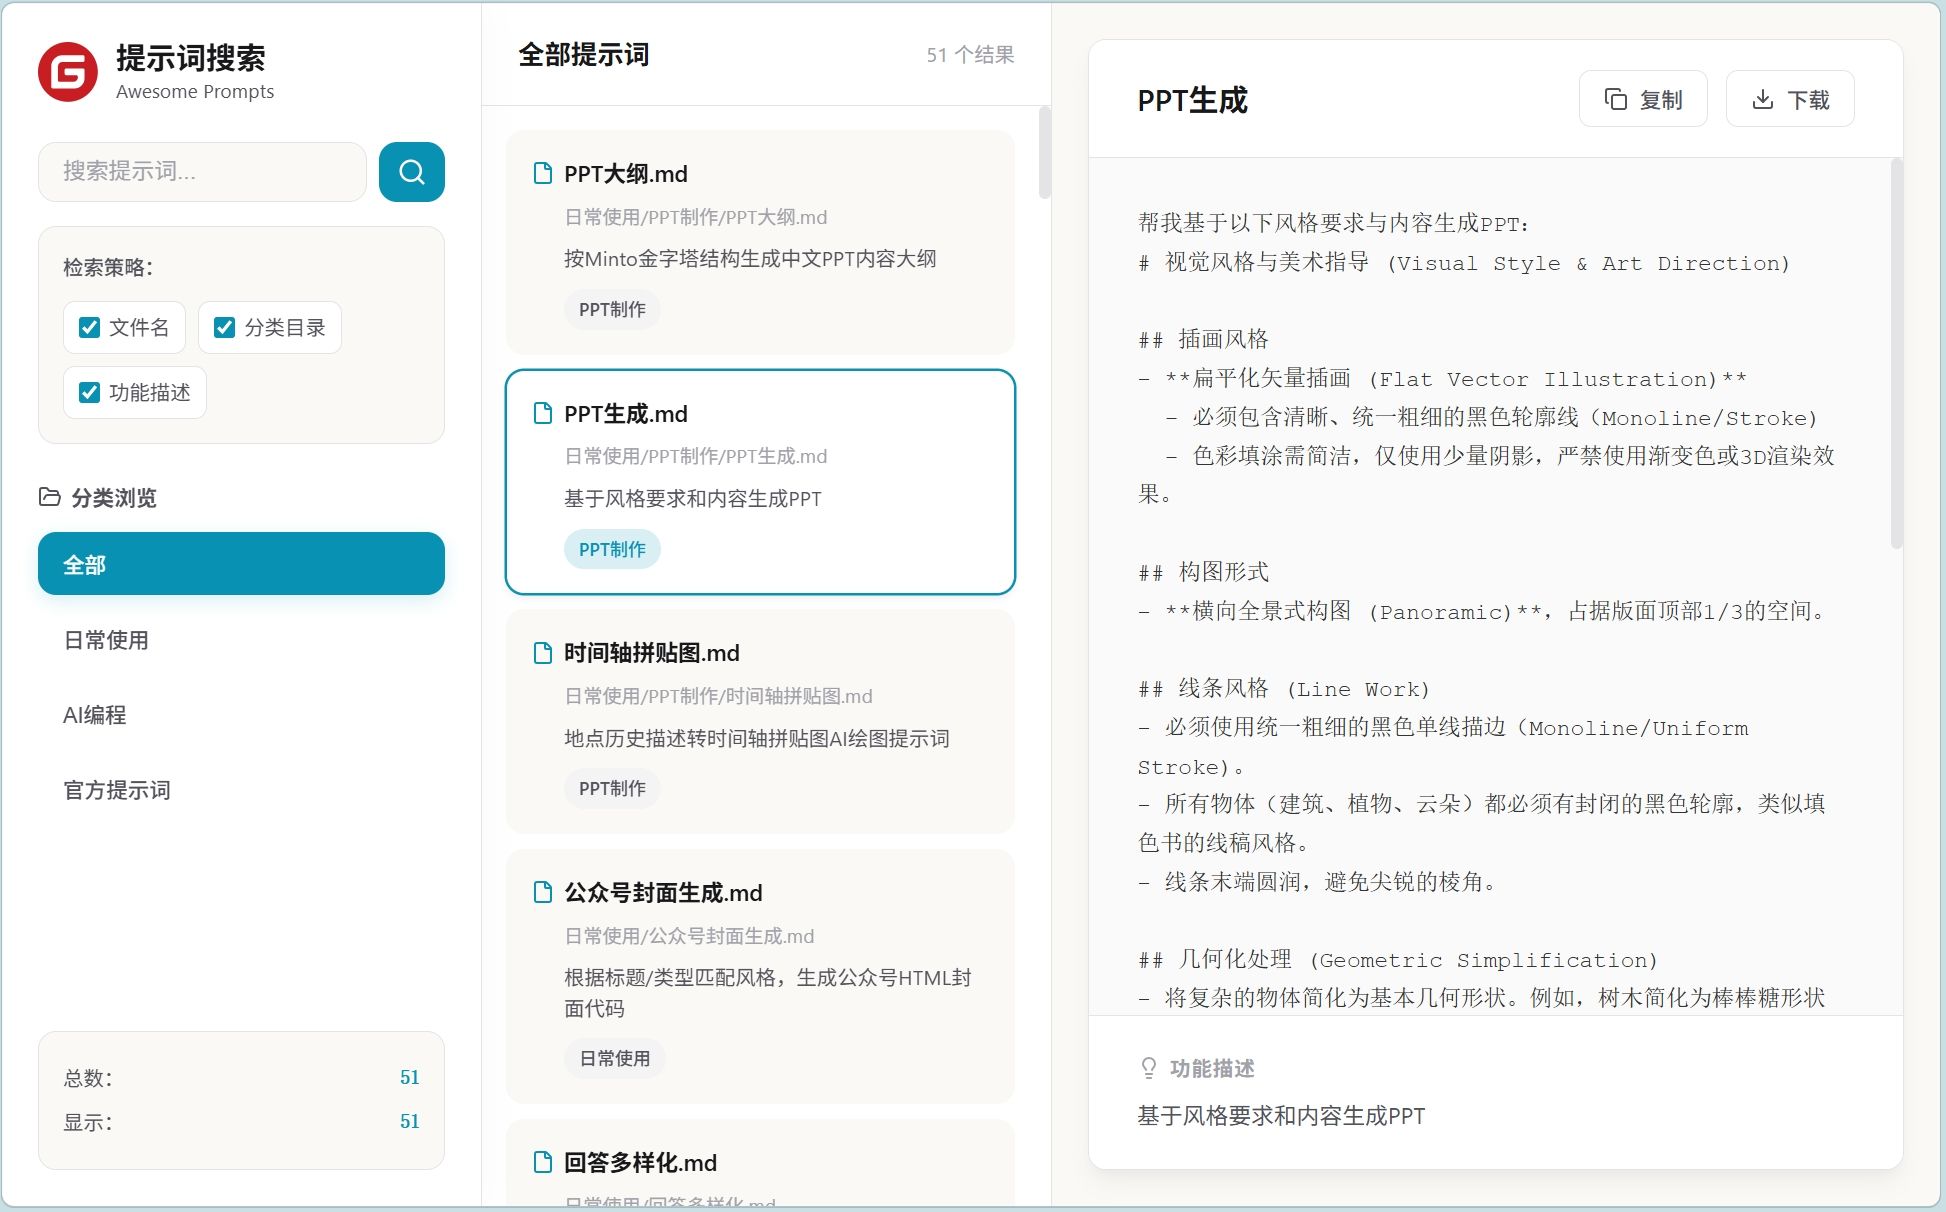Click the prompt list vertical scrollbar
This screenshot has width=1946, height=1212.
click(1044, 153)
